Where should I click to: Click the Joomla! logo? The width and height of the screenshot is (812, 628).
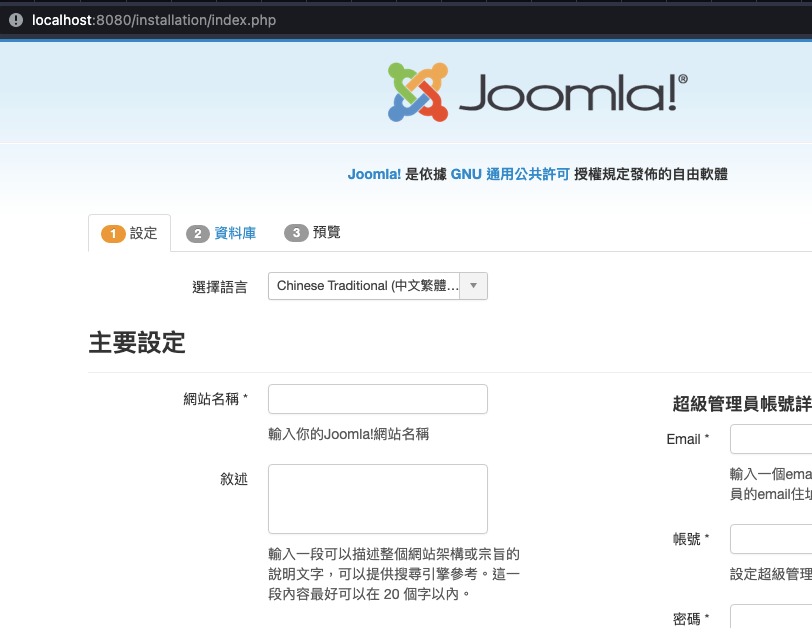coord(538,93)
